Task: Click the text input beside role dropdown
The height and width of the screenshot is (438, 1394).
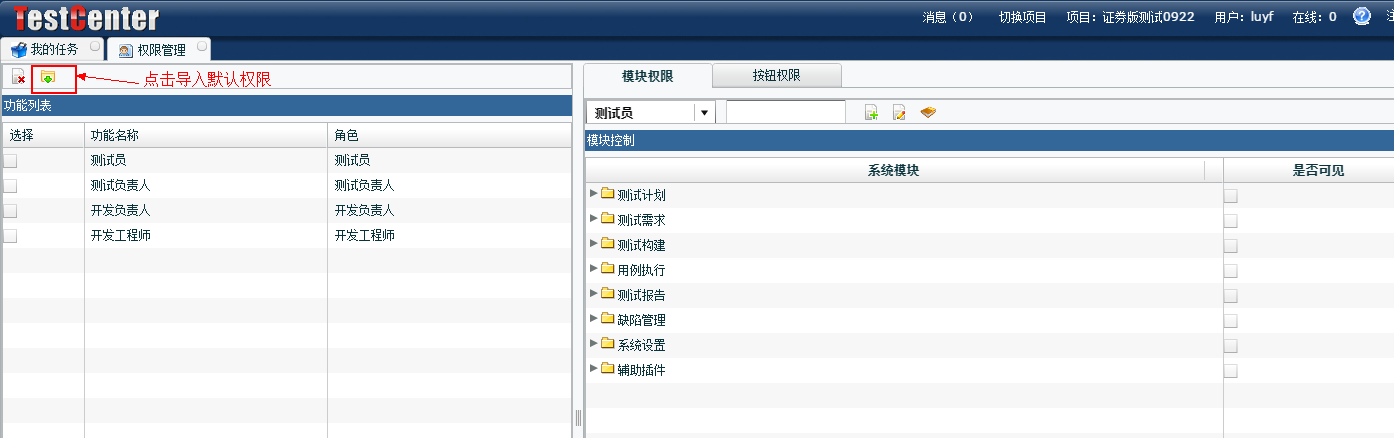Action: (x=785, y=113)
